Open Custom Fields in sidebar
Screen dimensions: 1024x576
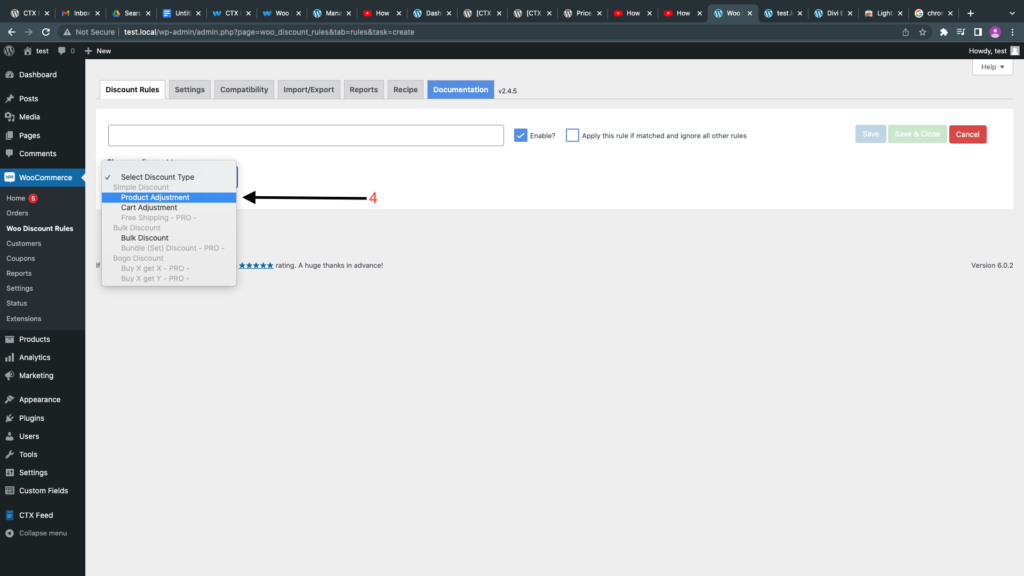point(42,490)
